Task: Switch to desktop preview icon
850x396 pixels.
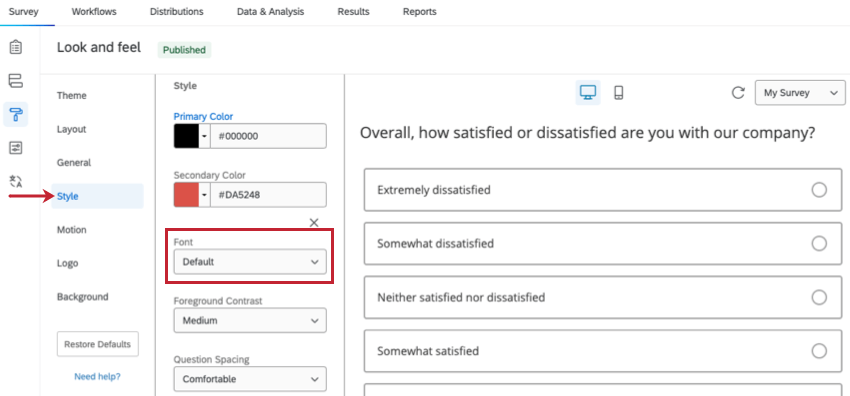Action: (588, 93)
